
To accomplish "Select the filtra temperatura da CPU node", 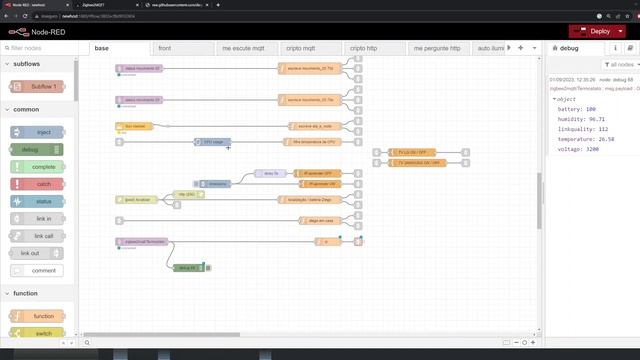I will tap(312, 142).
